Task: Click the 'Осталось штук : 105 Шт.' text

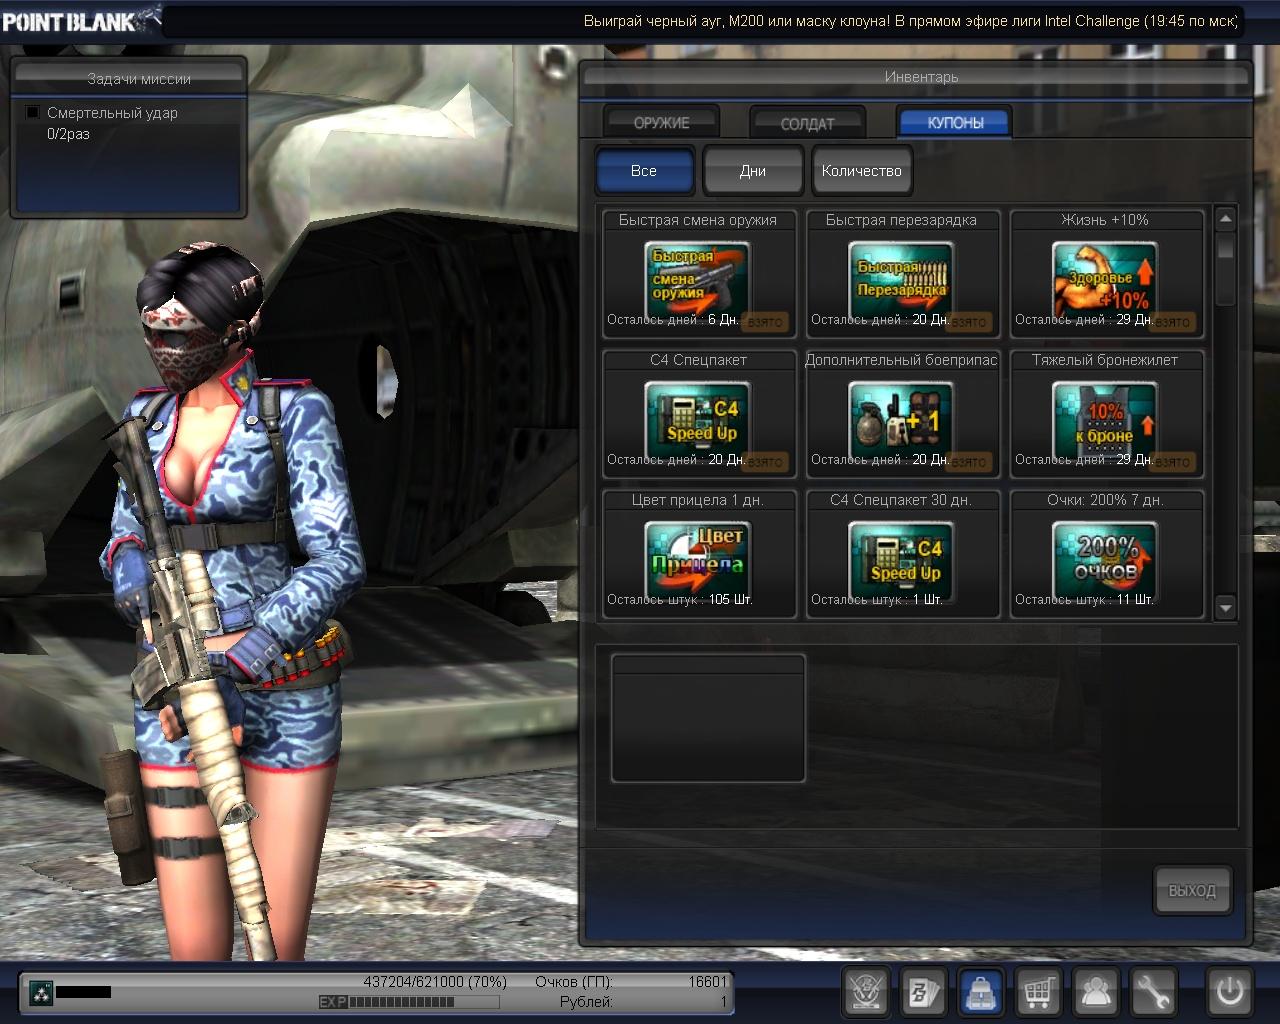Action: [x=680, y=600]
